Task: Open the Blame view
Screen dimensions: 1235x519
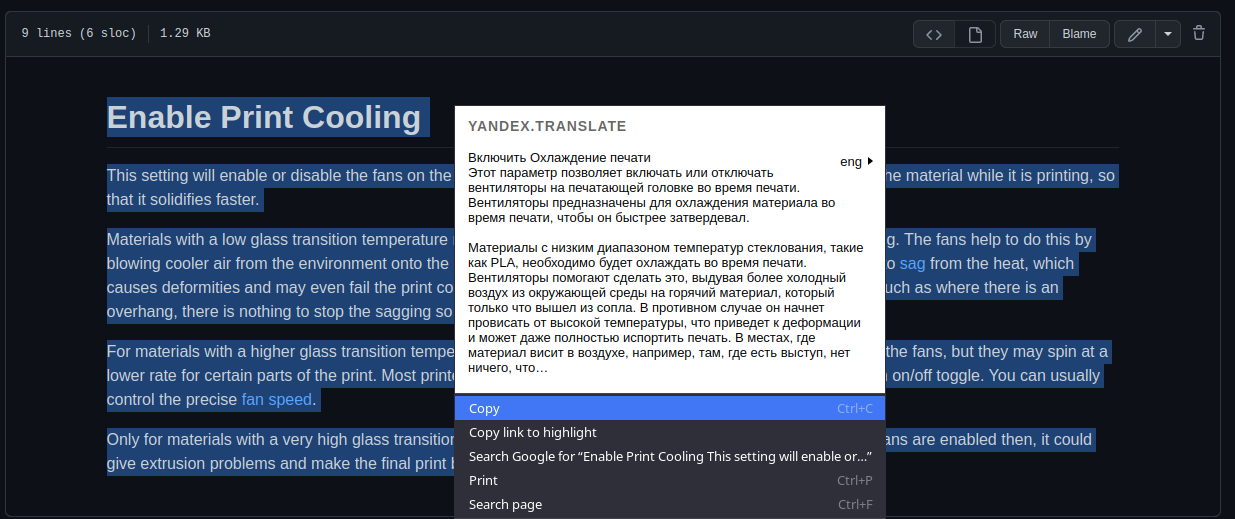Action: [1079, 34]
